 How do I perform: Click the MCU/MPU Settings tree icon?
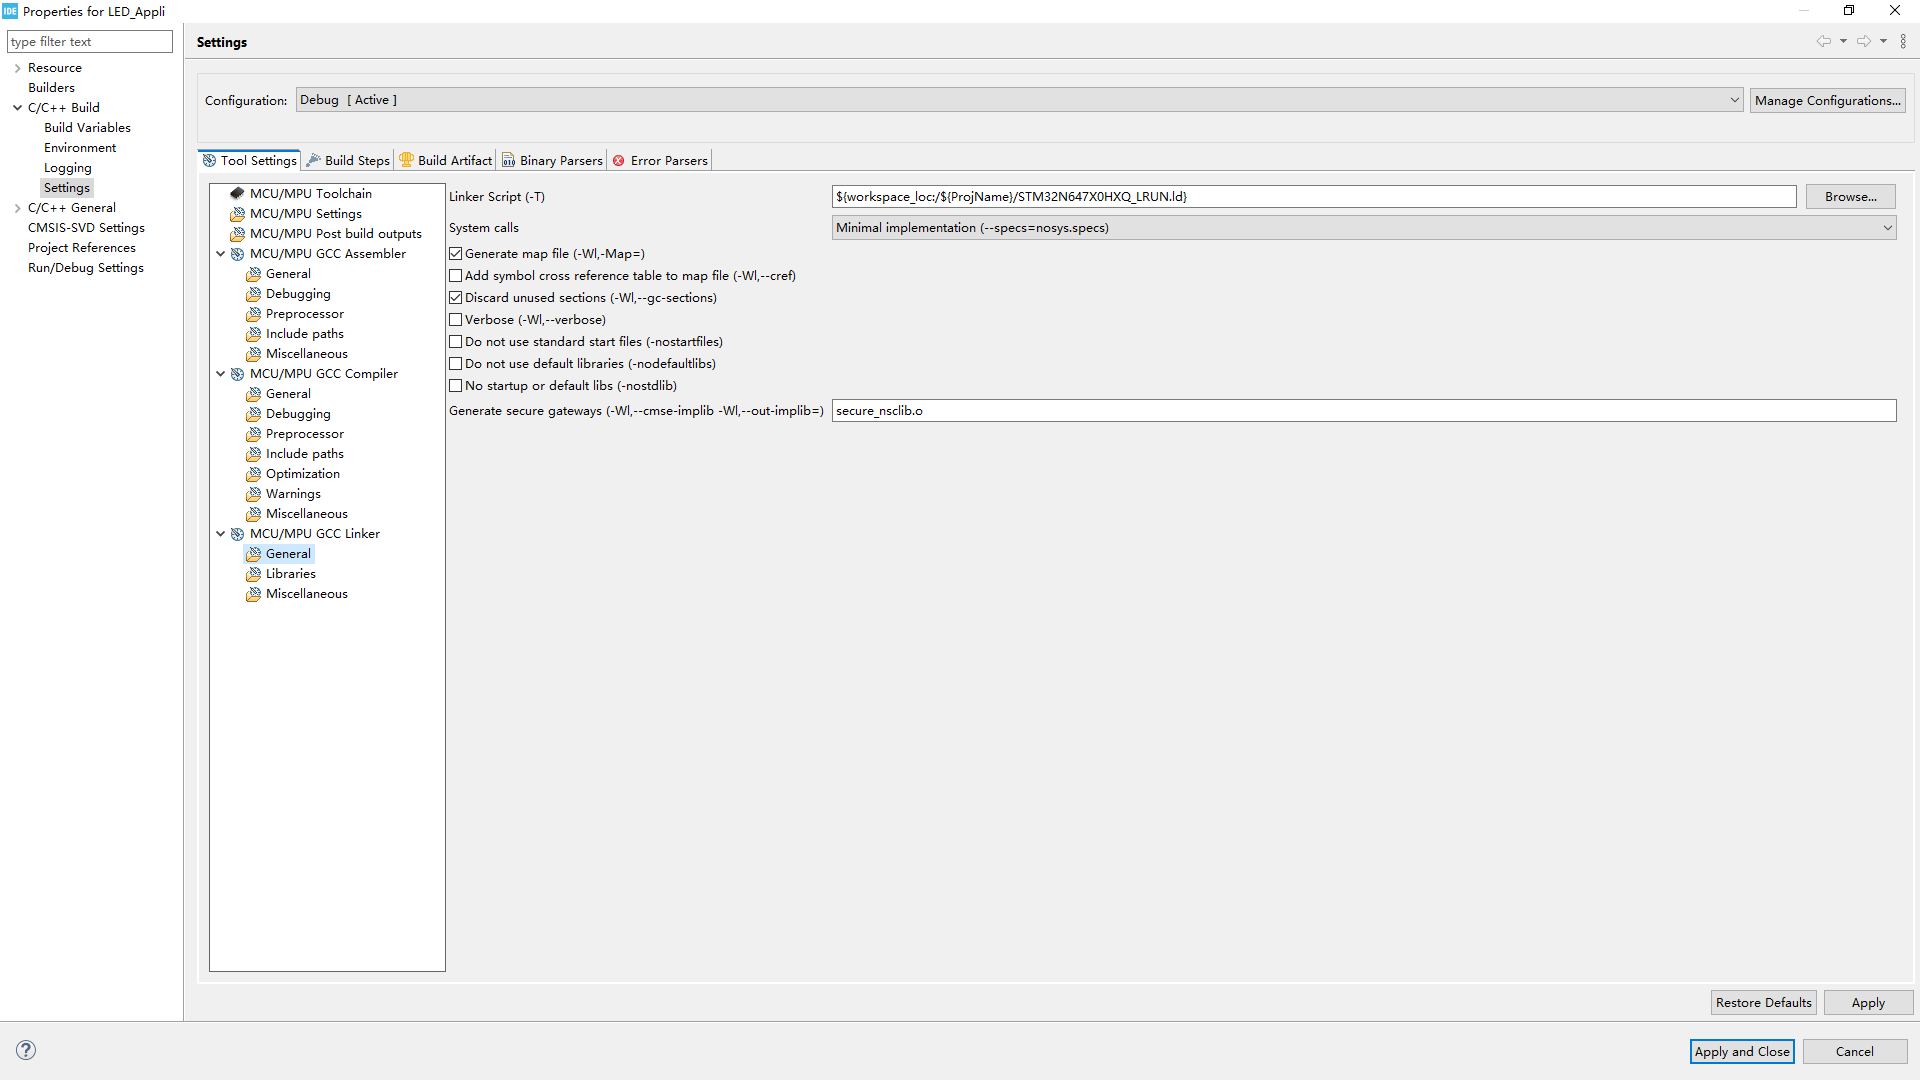[x=237, y=214]
